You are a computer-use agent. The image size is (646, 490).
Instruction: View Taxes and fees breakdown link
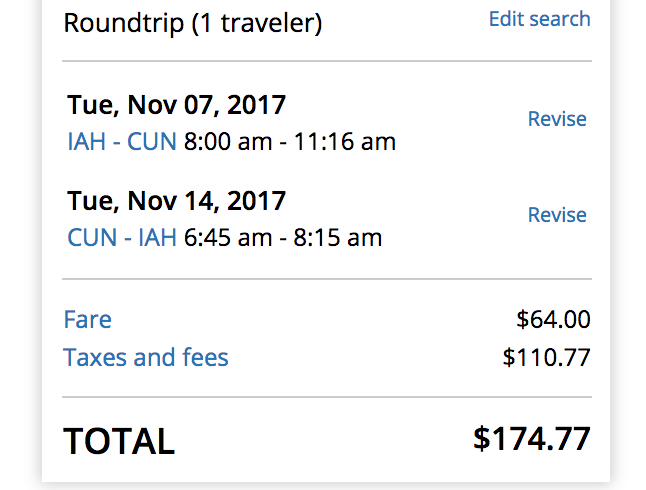pos(146,357)
